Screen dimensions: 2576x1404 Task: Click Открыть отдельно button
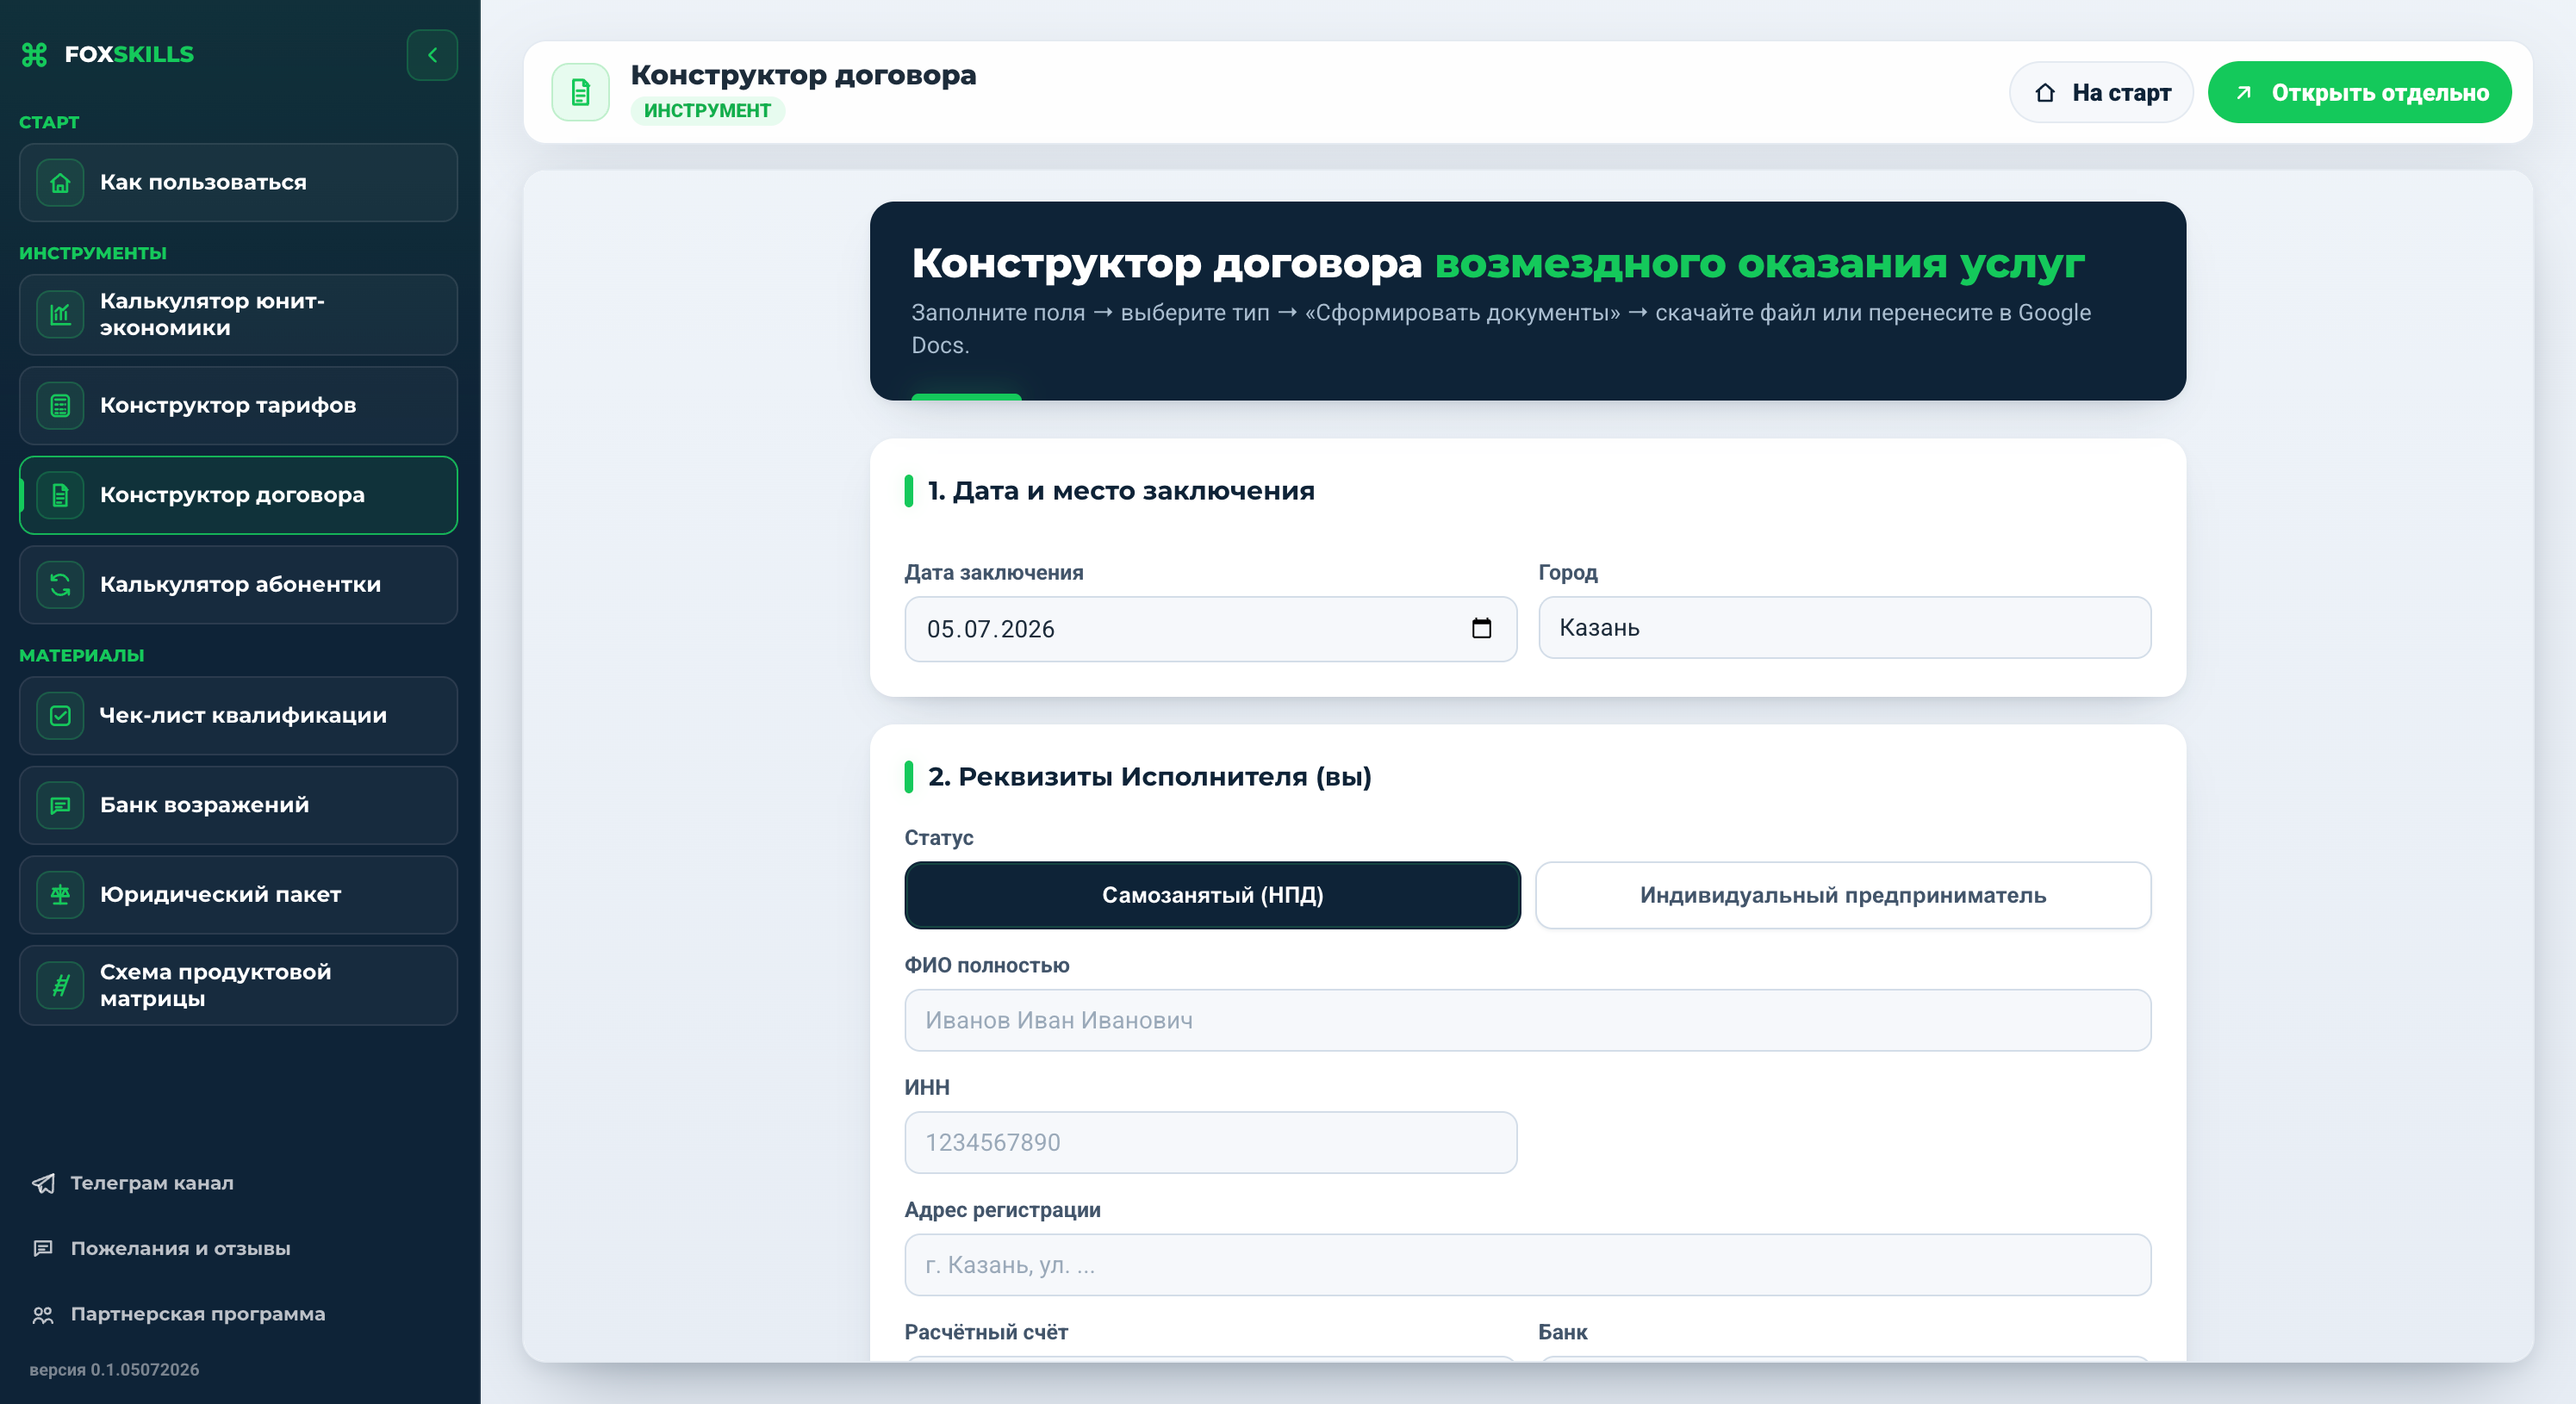[2359, 92]
